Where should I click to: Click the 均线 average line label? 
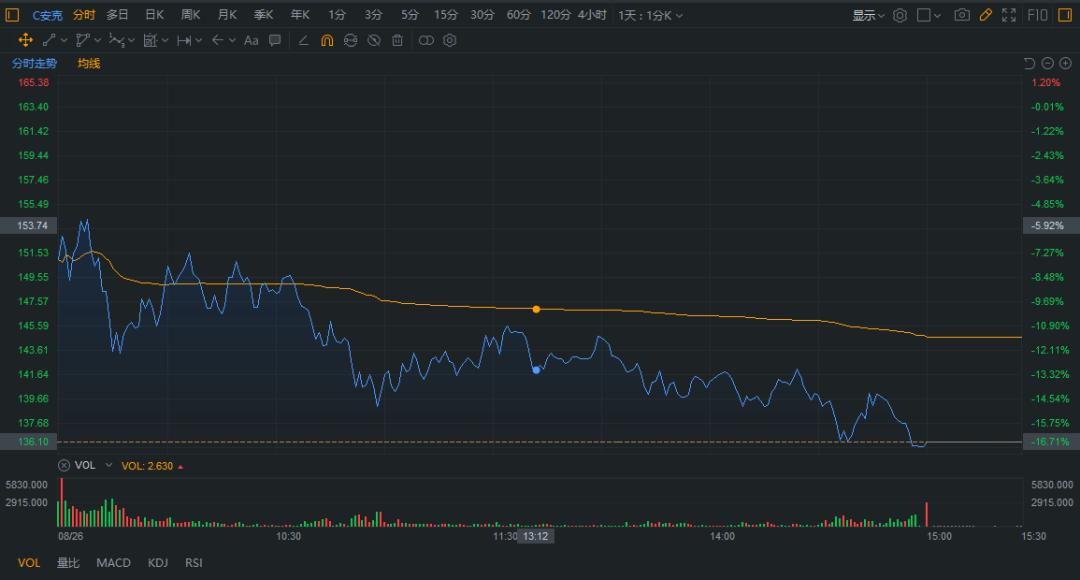(x=89, y=63)
